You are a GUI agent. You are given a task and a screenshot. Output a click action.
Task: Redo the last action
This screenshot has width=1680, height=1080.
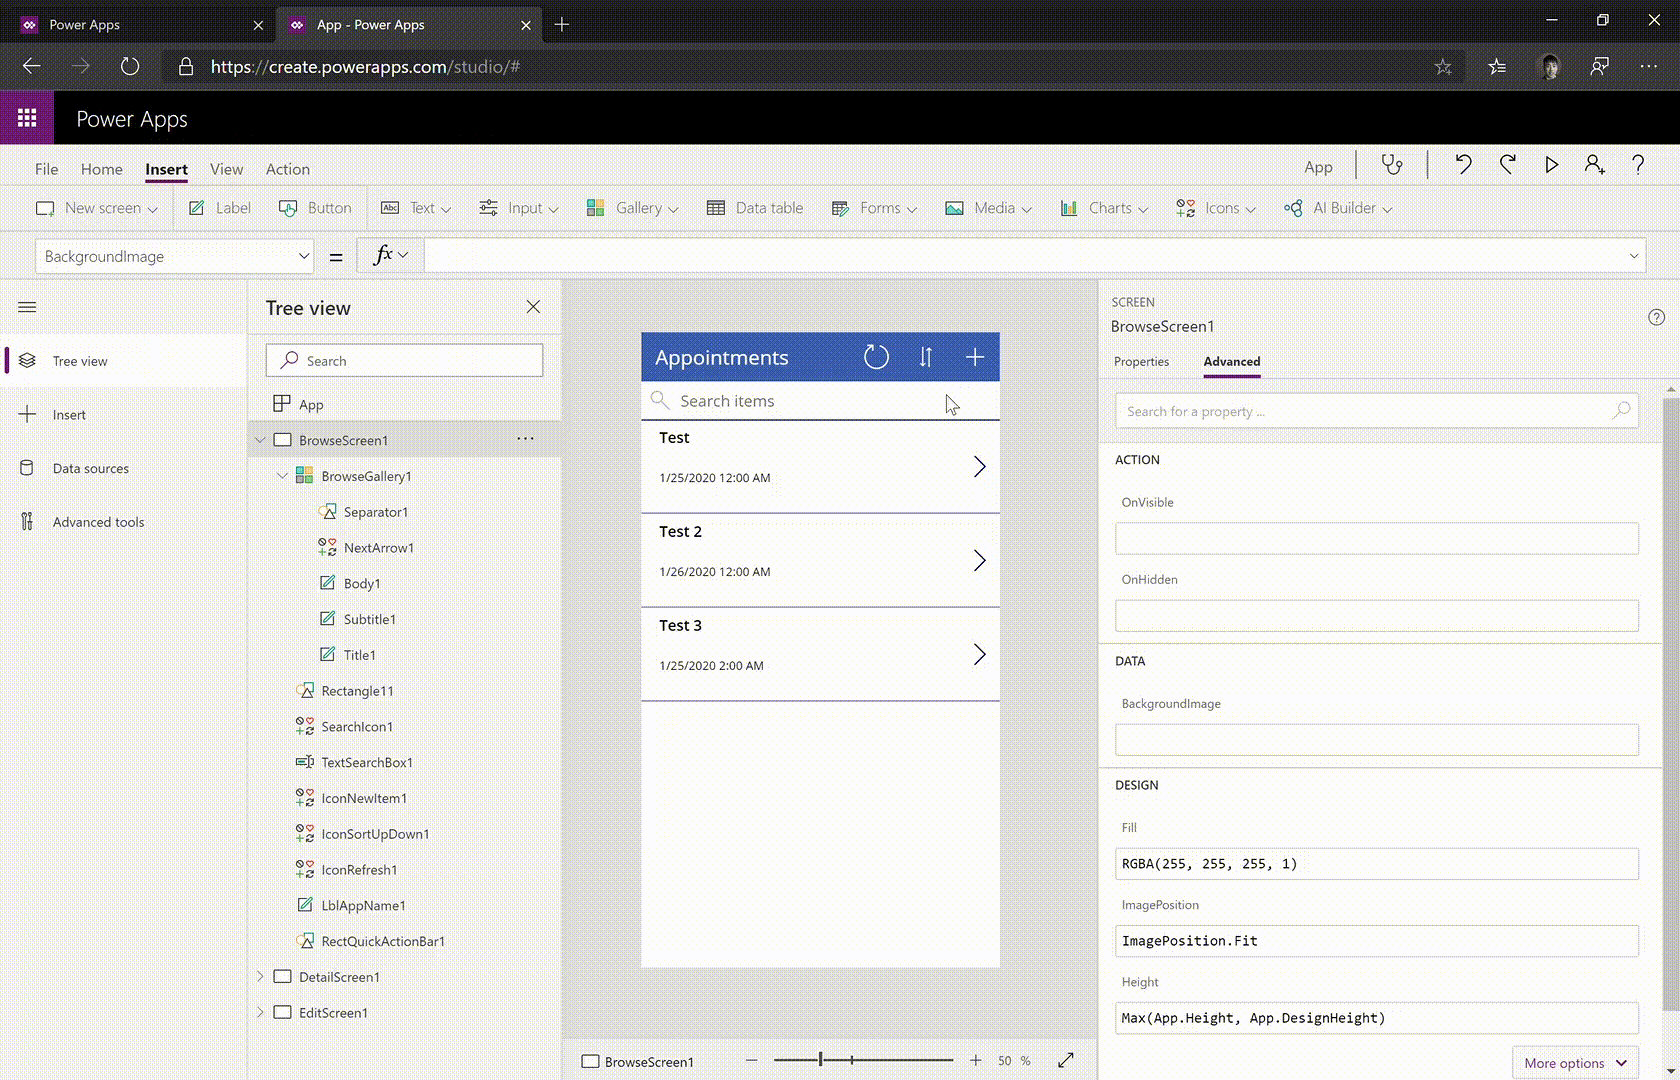click(x=1508, y=165)
